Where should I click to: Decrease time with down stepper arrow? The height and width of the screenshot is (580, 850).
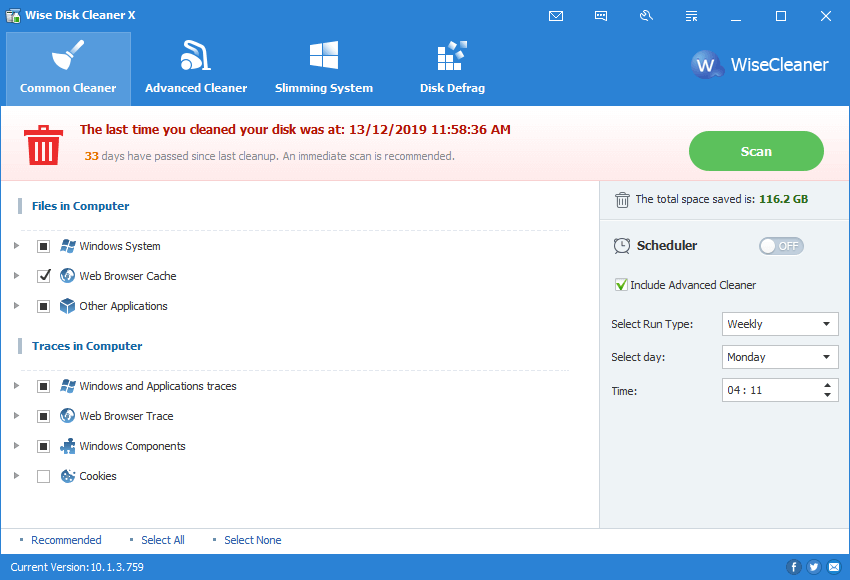tap(827, 395)
